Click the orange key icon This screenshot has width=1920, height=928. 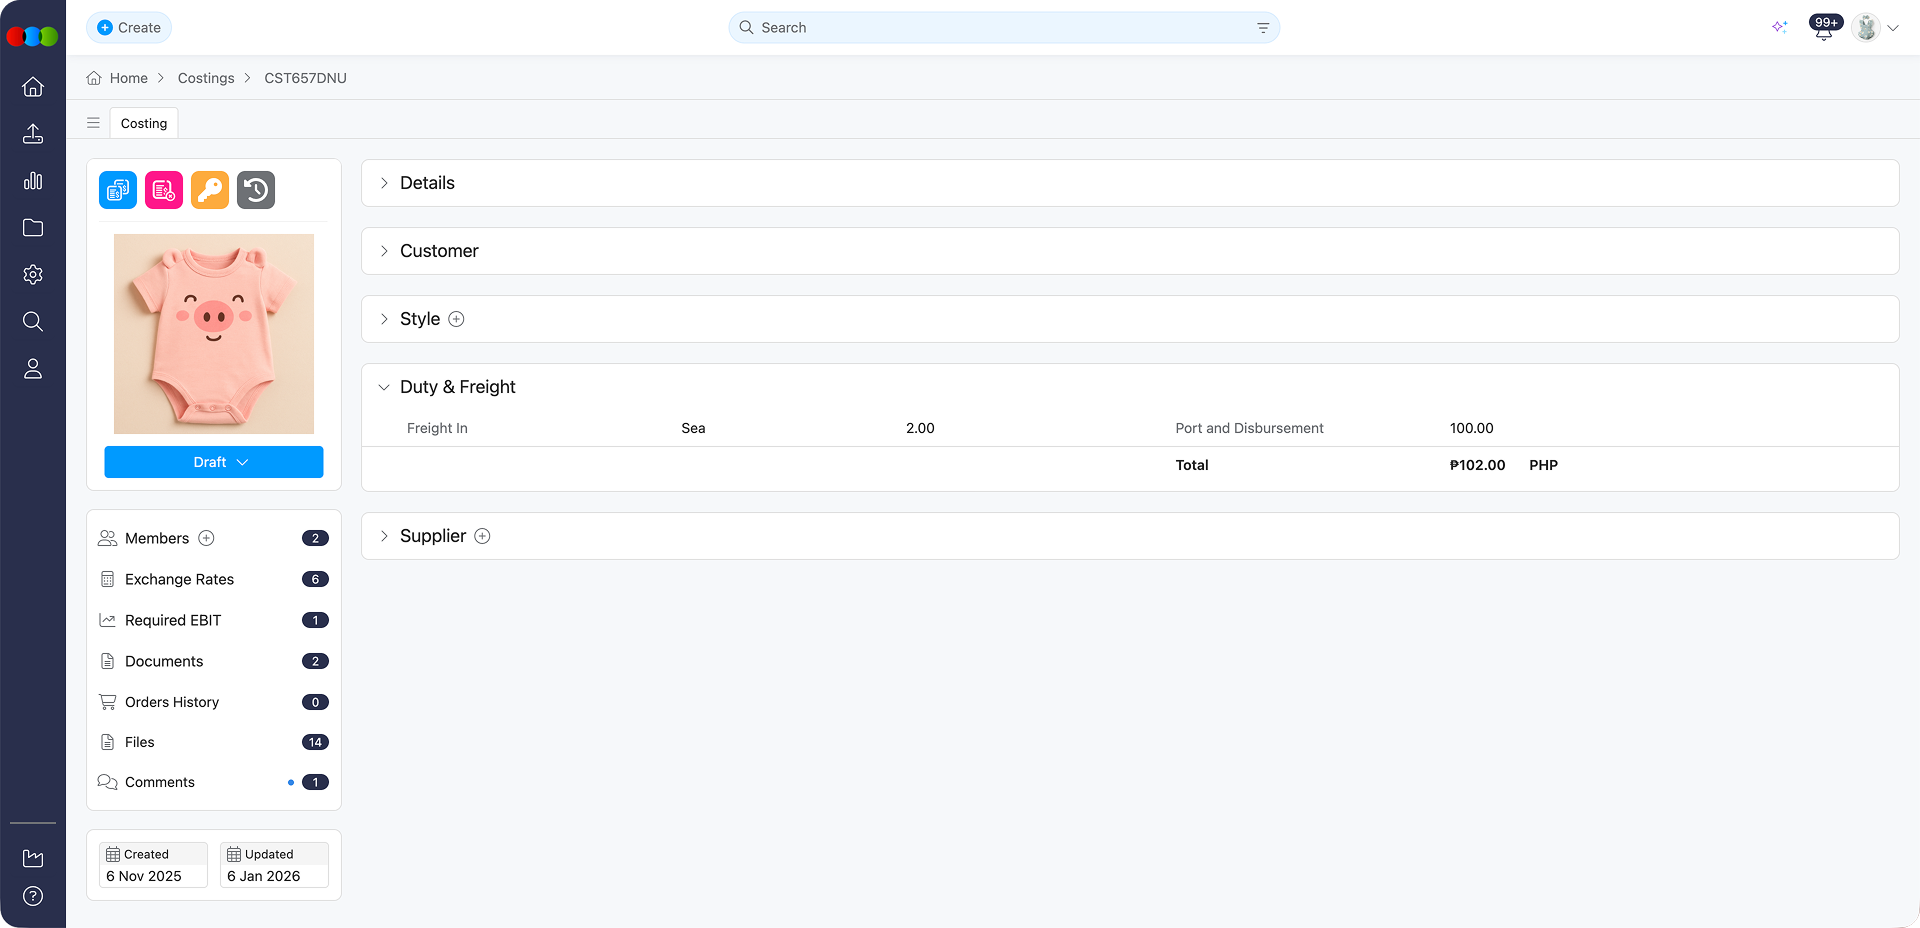click(210, 190)
